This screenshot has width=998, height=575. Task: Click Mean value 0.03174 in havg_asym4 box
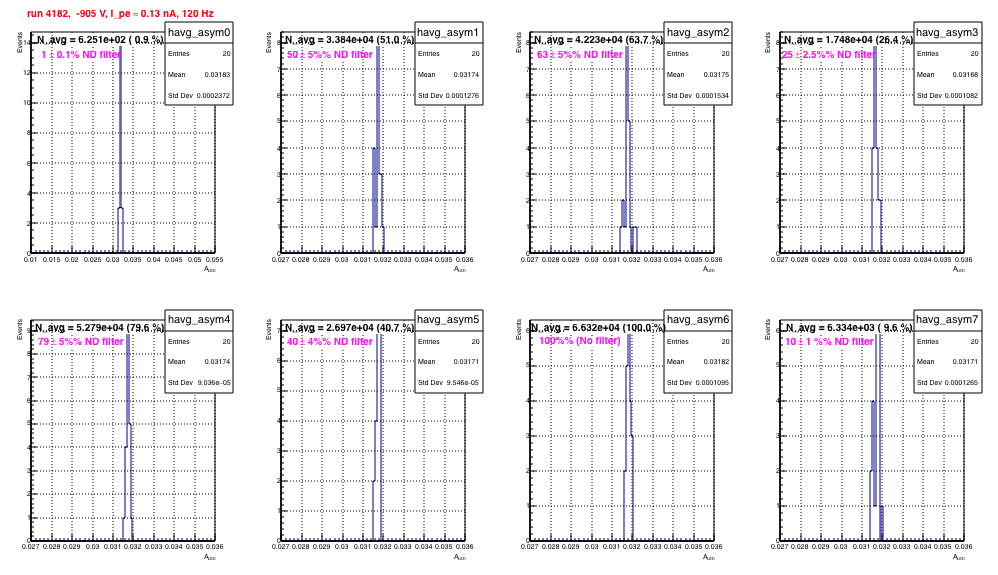pos(217,362)
